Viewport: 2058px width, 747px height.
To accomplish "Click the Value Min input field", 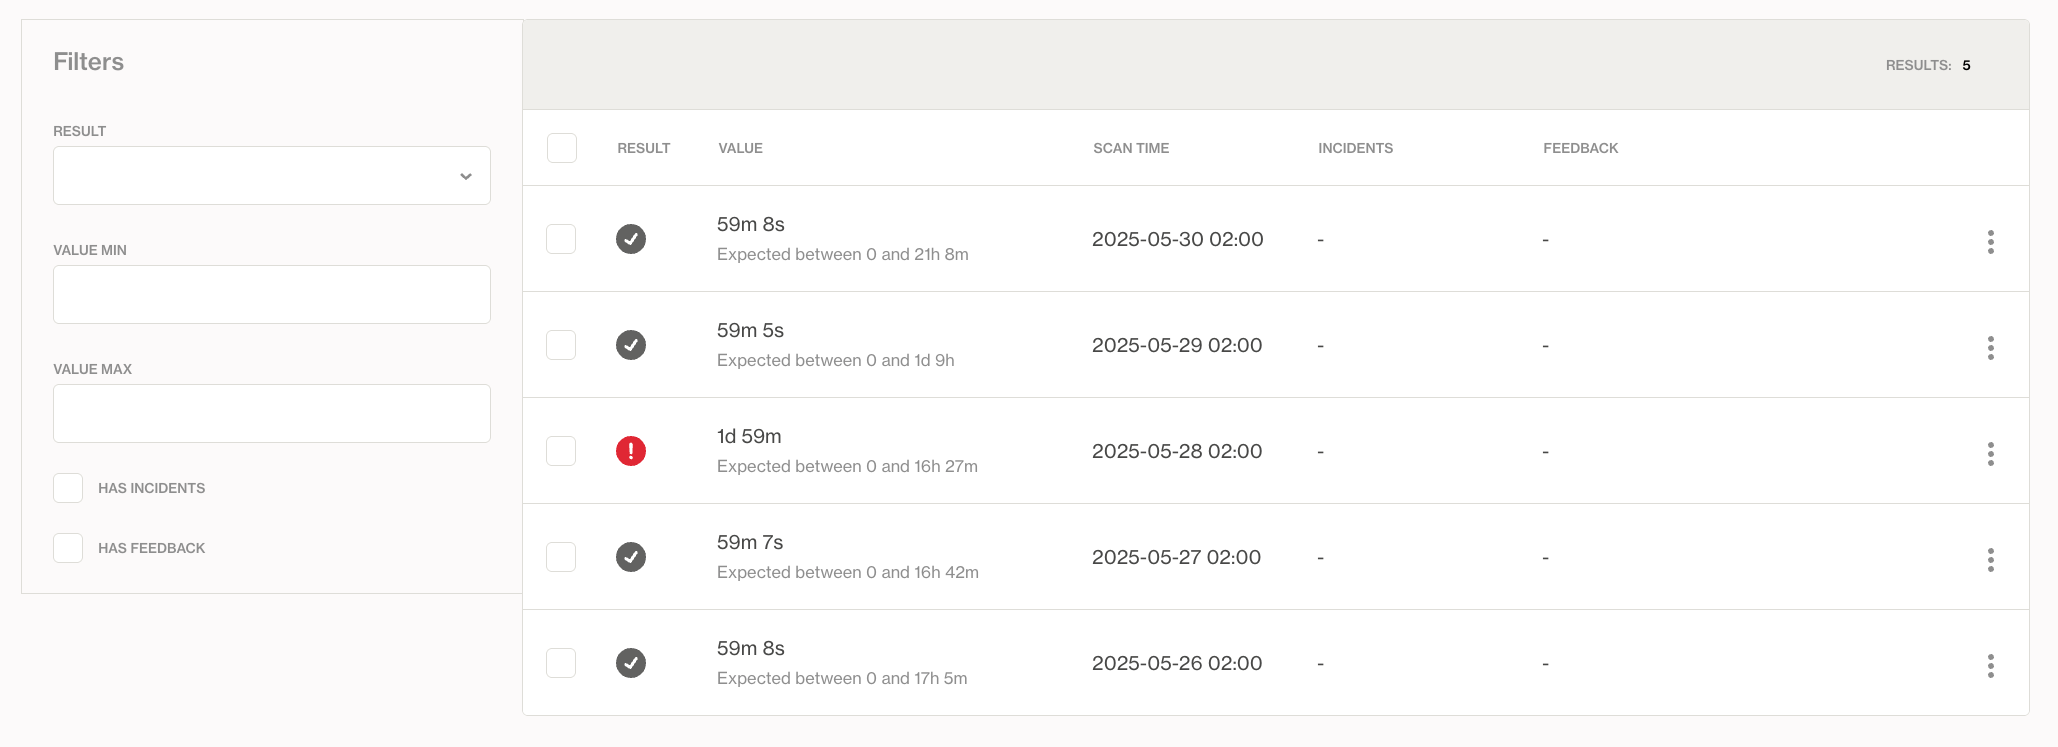I will click(x=272, y=295).
